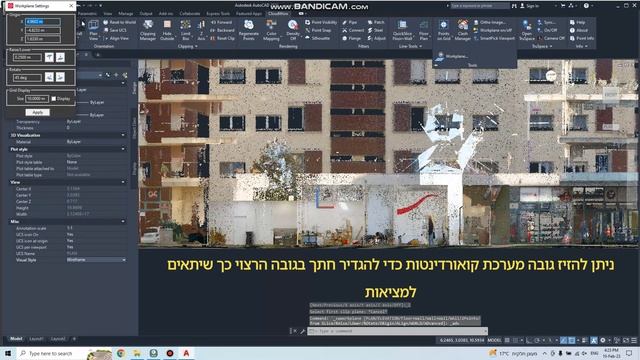Open the Featured Apps tab
This screenshot has width=640, height=360.
coord(249,13)
